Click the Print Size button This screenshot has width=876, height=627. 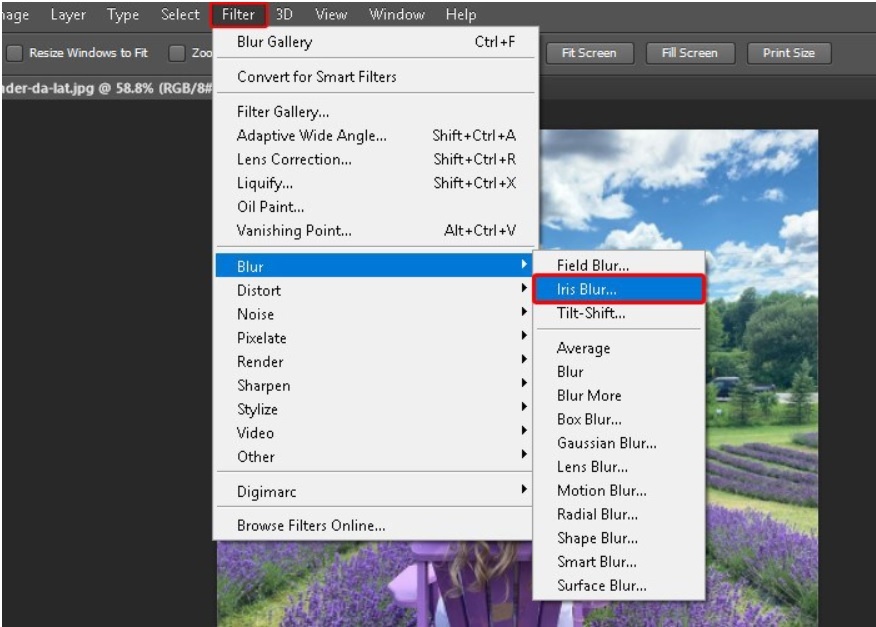(788, 52)
